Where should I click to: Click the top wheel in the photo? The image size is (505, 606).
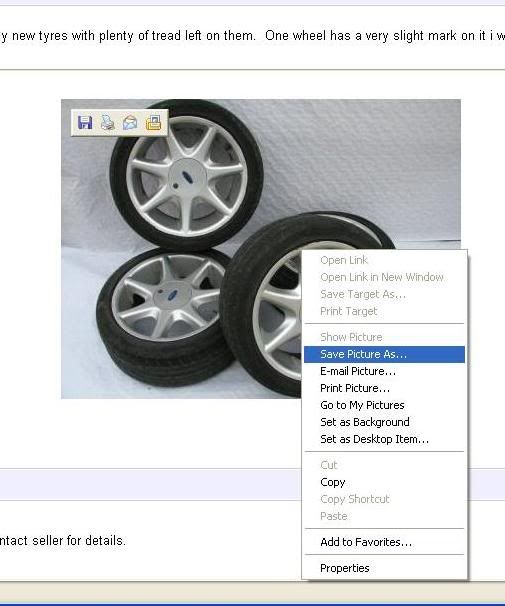point(187,175)
